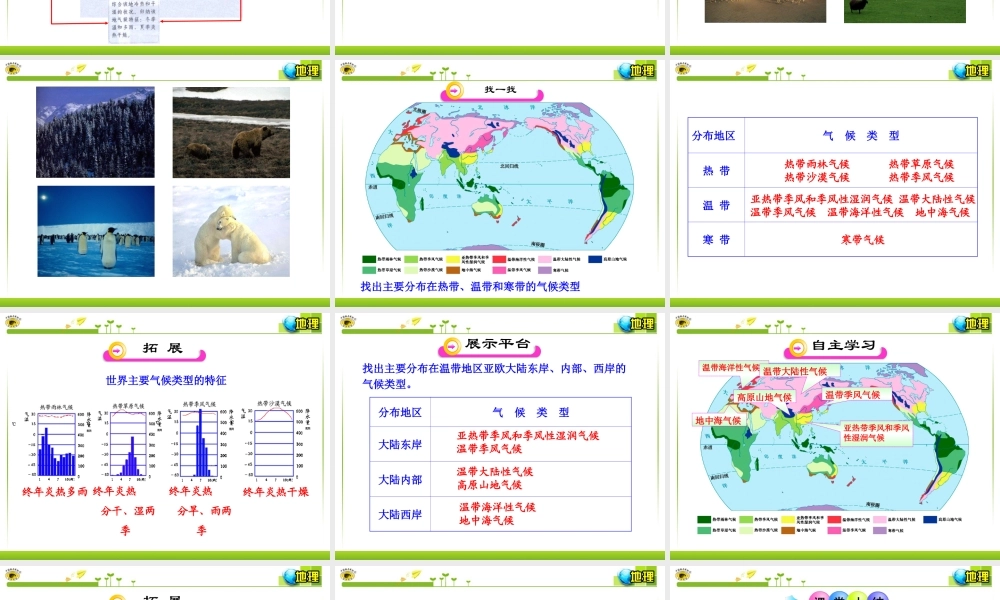The width and height of the screenshot is (1000, 600).
Task: Open the penguins on ice photo
Action: [96, 231]
